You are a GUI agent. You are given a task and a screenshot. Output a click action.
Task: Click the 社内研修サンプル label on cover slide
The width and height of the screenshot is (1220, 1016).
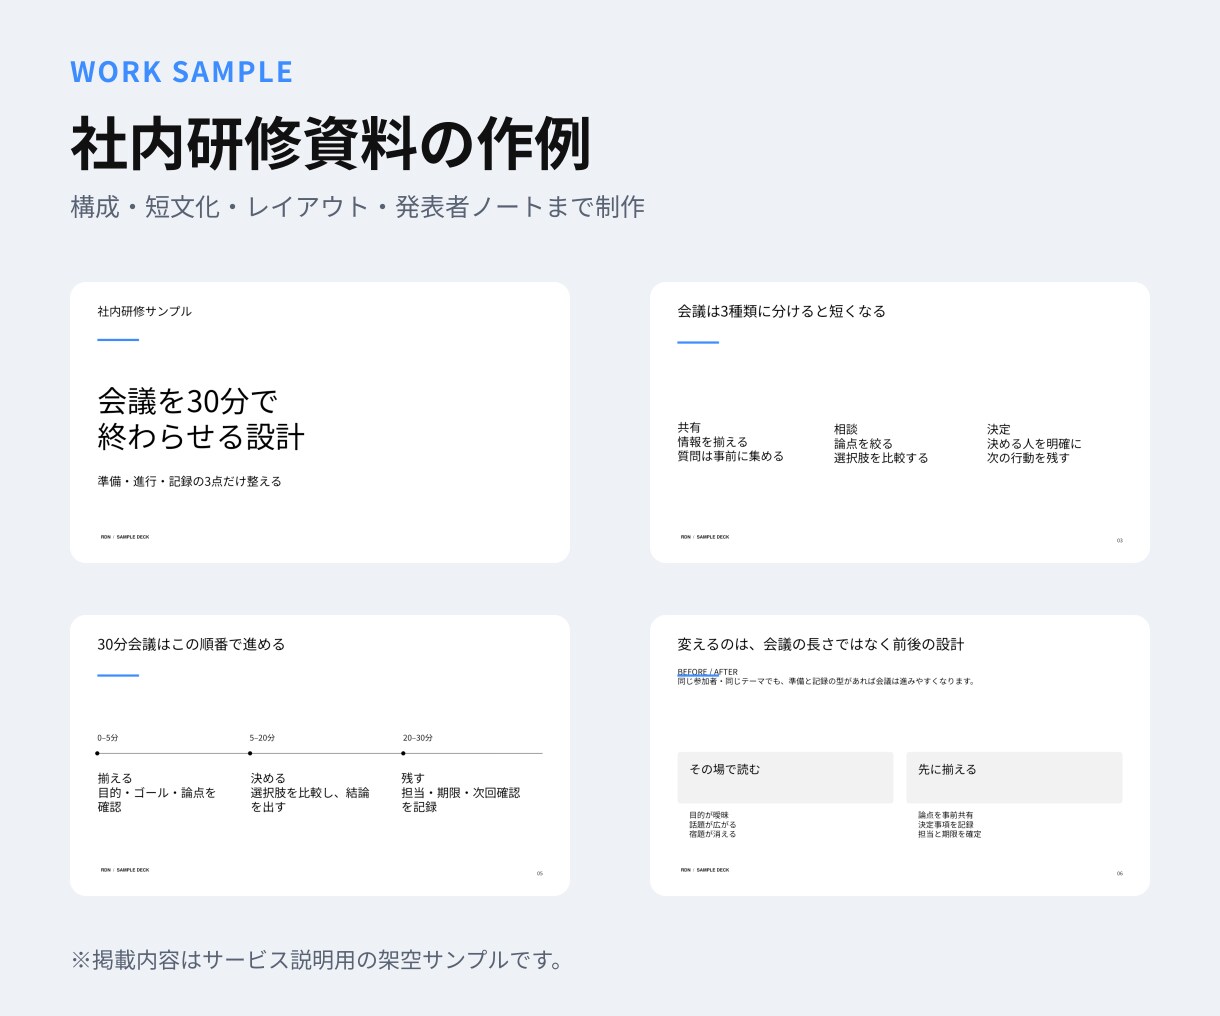click(x=144, y=311)
